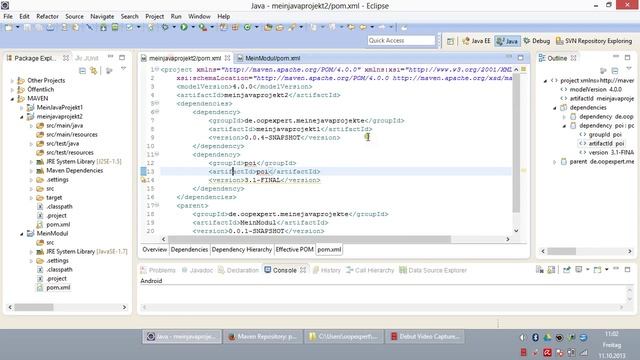Switch to the History view tab
The width and height of the screenshot is (640, 360).
click(327, 270)
